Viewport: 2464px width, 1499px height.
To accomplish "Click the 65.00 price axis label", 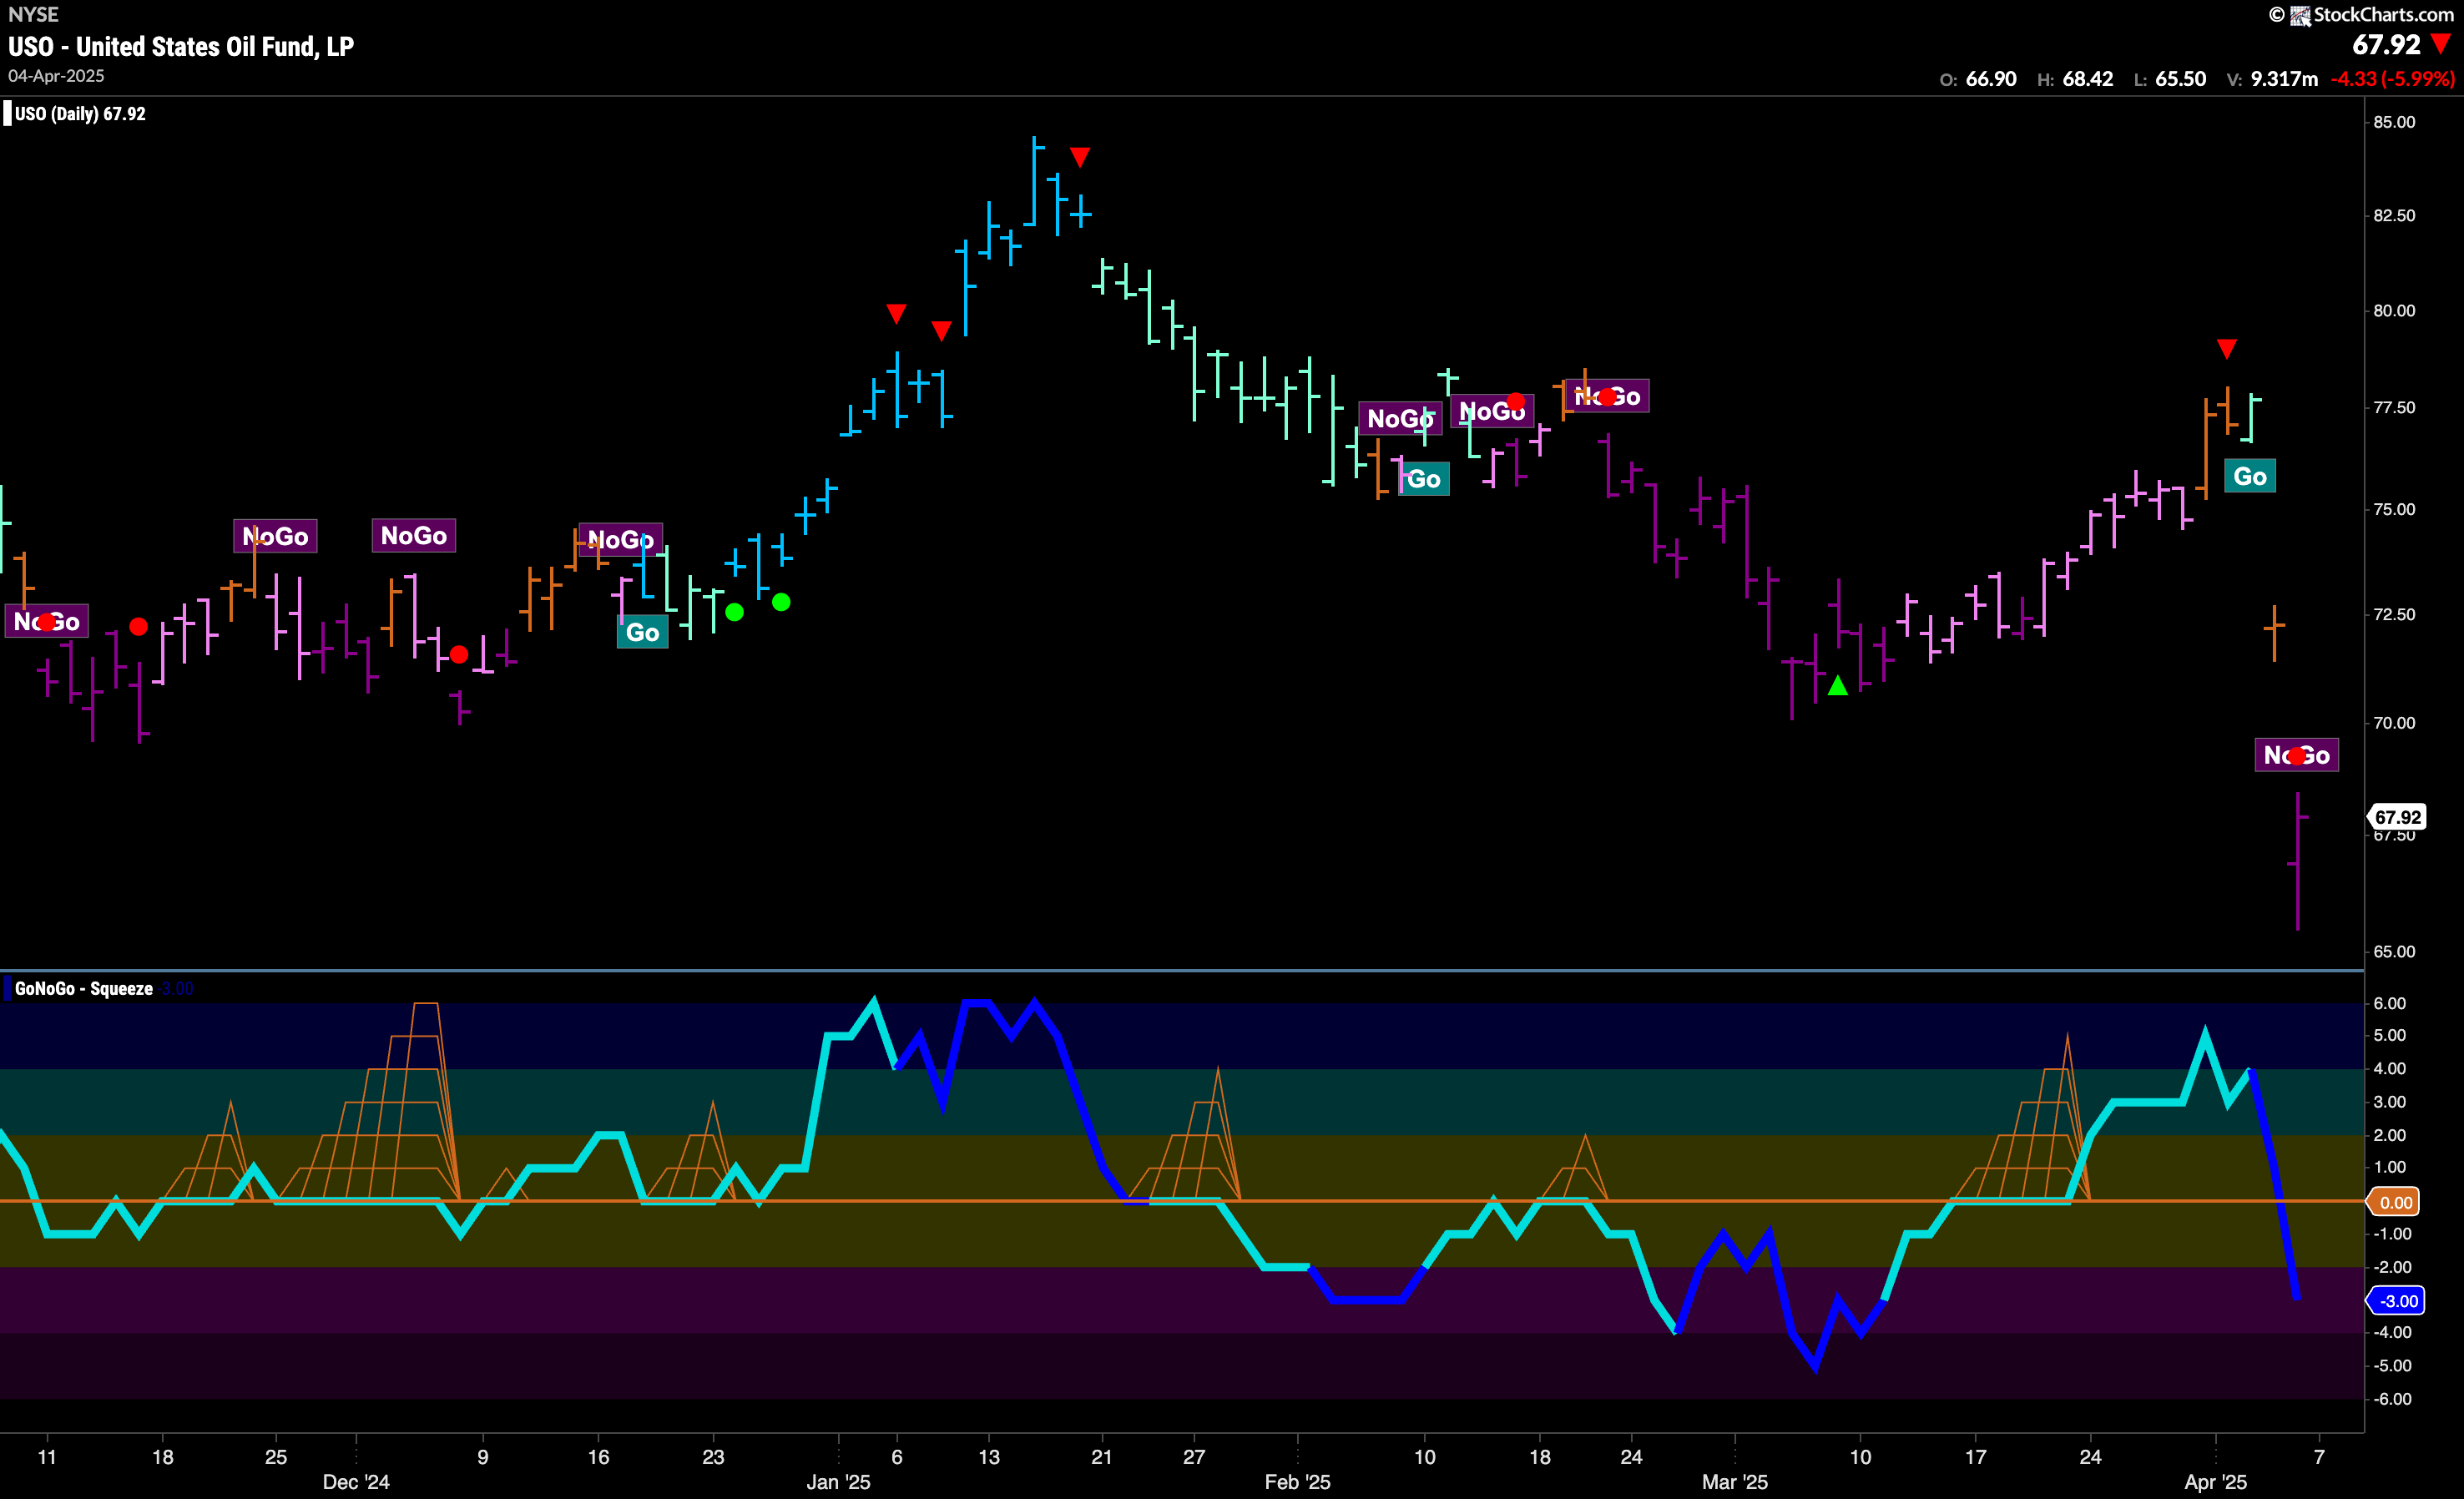I will click(x=2394, y=952).
